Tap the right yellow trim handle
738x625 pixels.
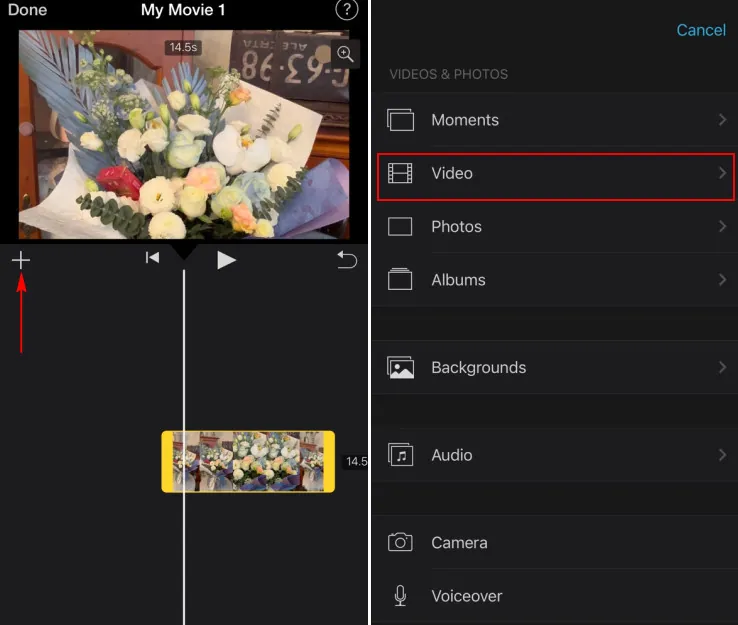tap(329, 462)
